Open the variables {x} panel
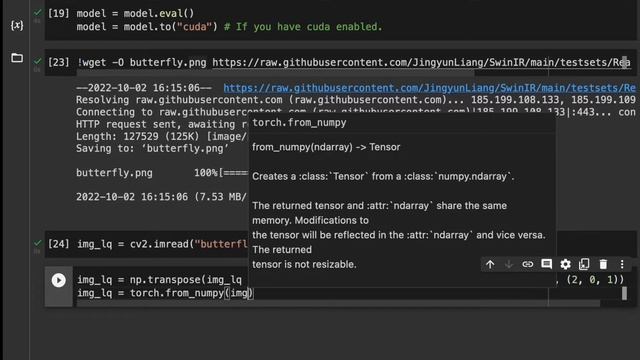 tap(17, 25)
